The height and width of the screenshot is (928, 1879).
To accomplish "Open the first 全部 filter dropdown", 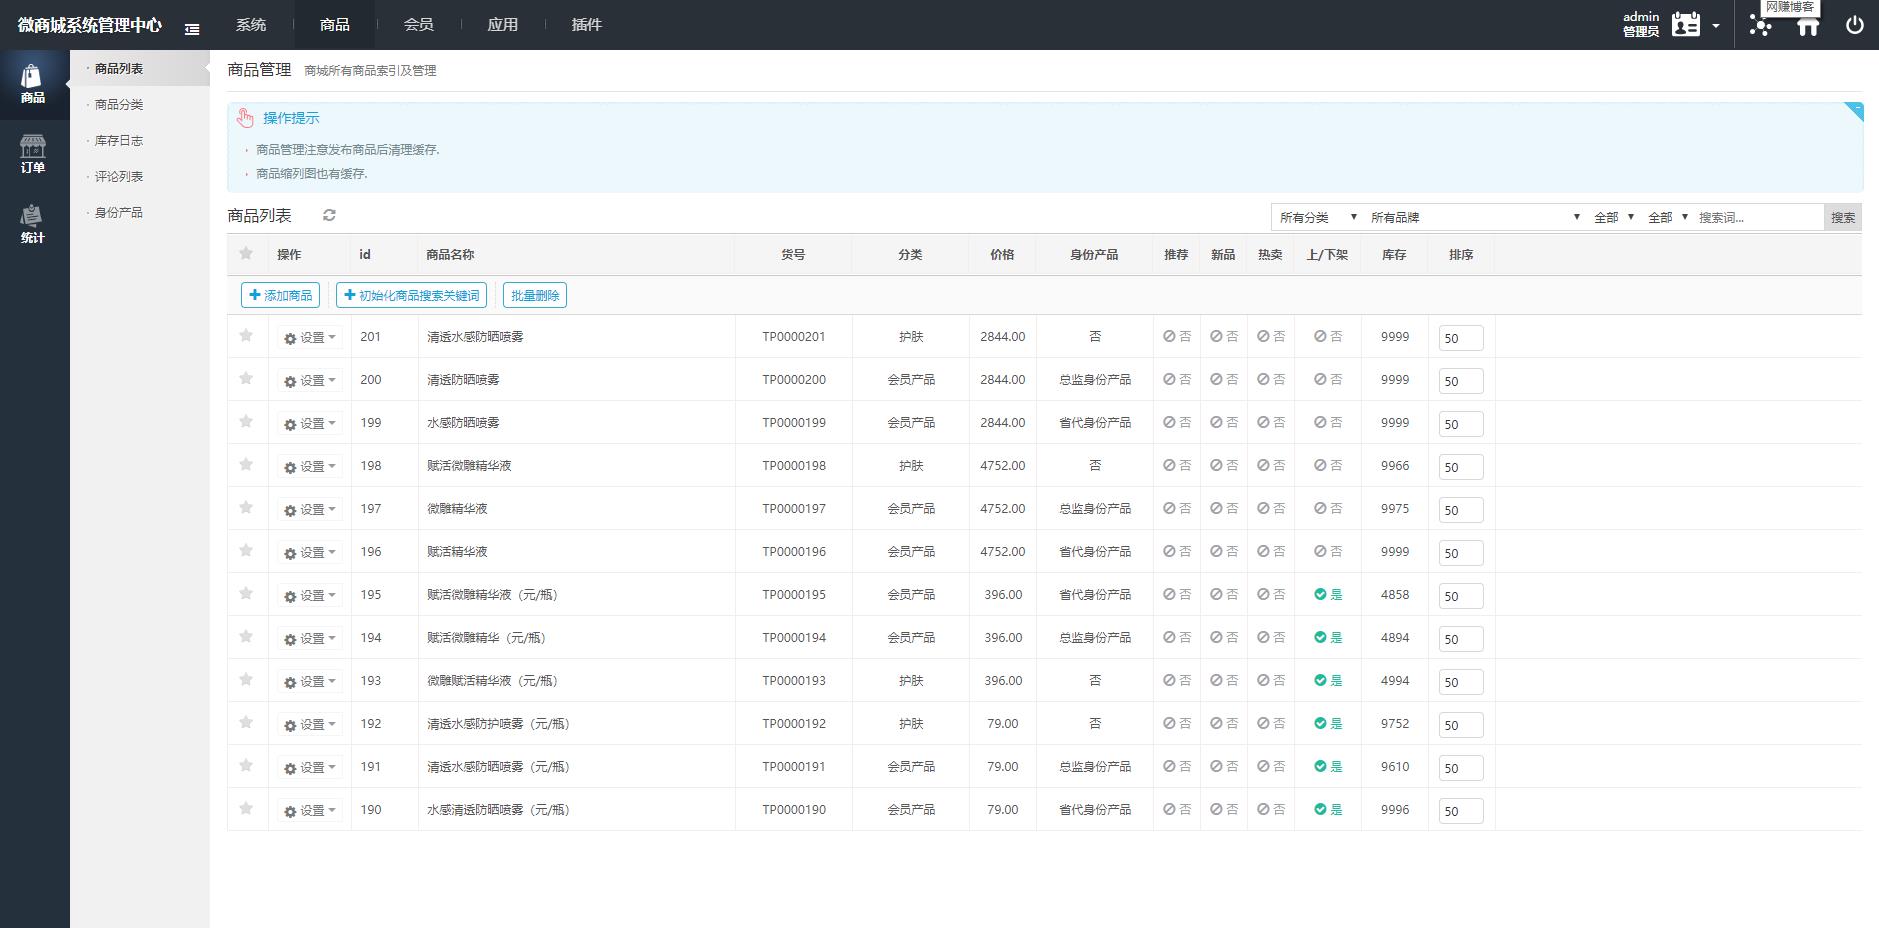I will pyautogui.click(x=1614, y=217).
